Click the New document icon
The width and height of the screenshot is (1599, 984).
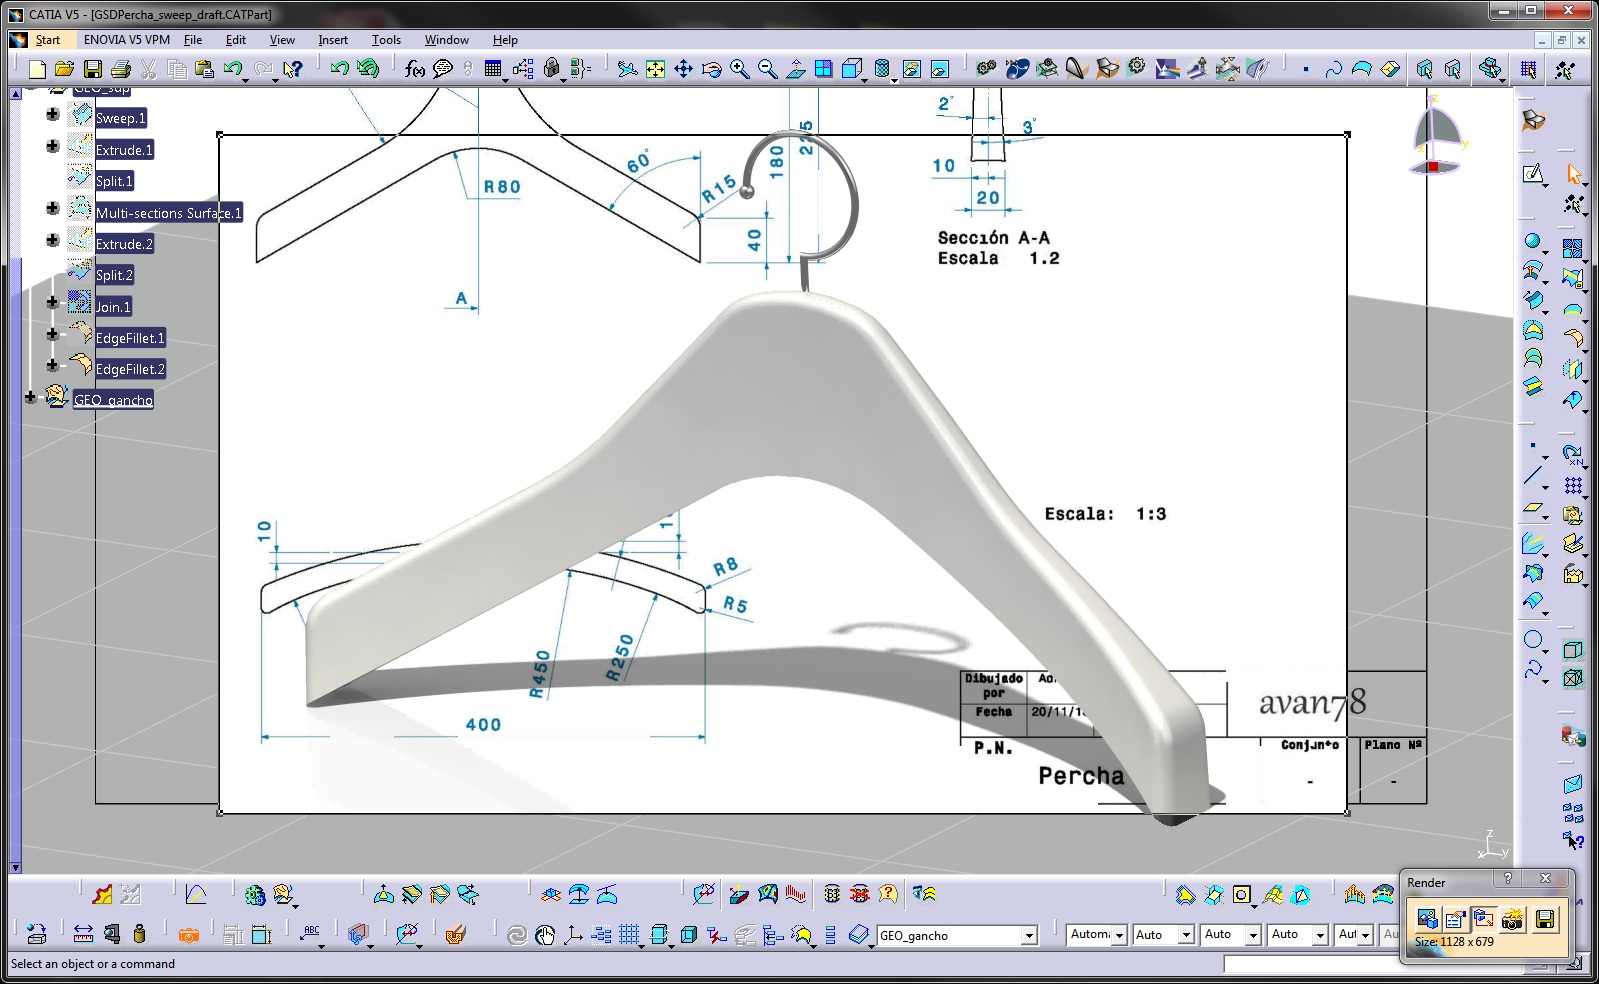[37, 69]
